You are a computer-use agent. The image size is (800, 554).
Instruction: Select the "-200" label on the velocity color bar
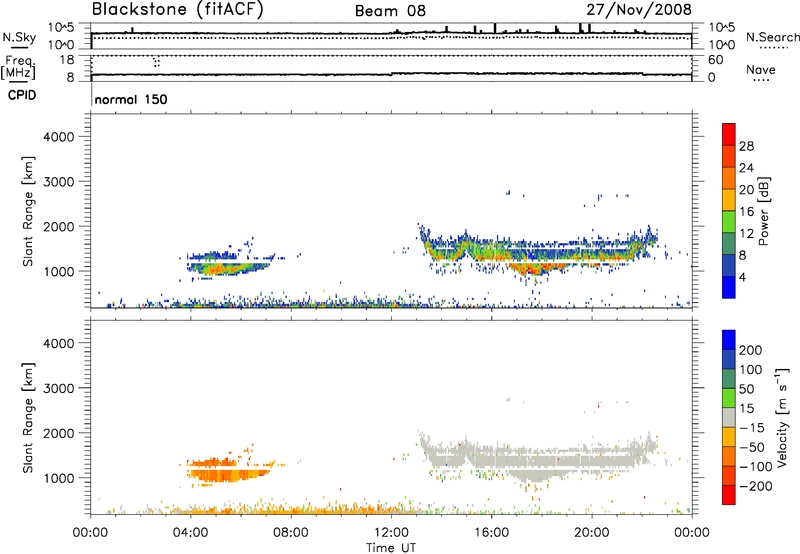[x=756, y=486]
